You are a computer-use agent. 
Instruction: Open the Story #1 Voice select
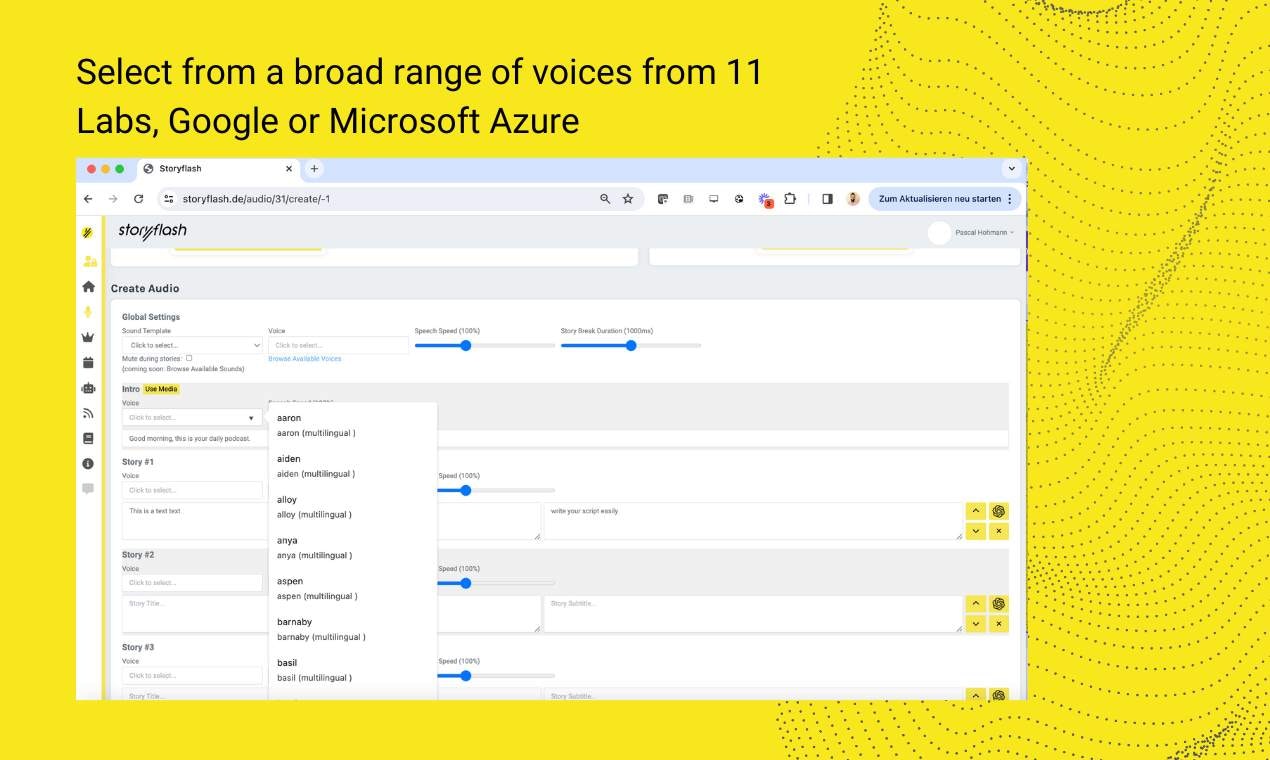pyautogui.click(x=192, y=490)
